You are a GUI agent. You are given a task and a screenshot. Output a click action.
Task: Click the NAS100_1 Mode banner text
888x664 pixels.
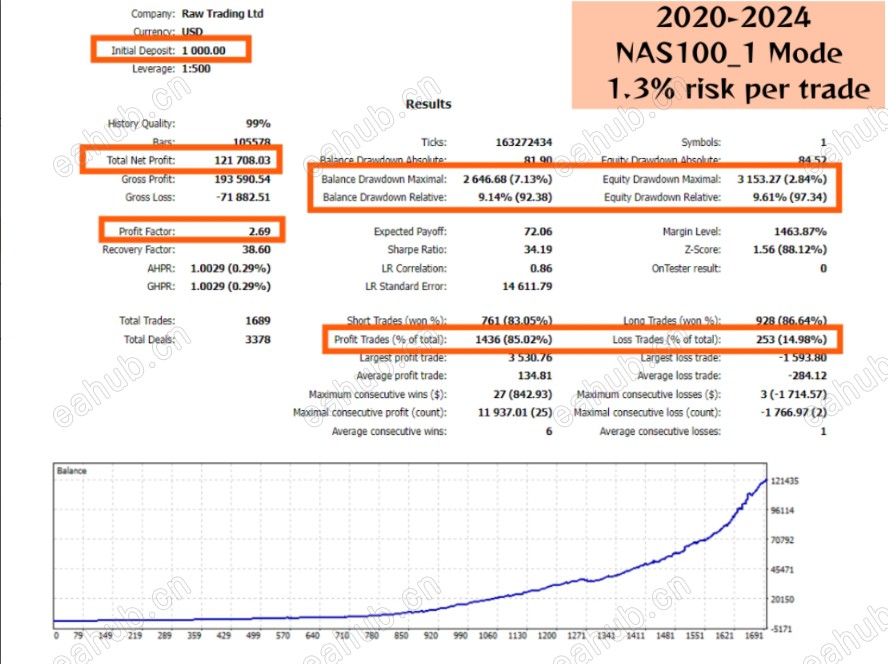[729, 53]
